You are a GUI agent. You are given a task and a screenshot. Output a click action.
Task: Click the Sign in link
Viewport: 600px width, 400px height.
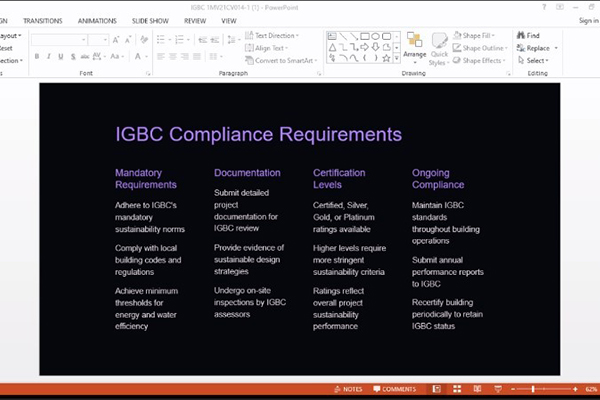tap(589, 21)
